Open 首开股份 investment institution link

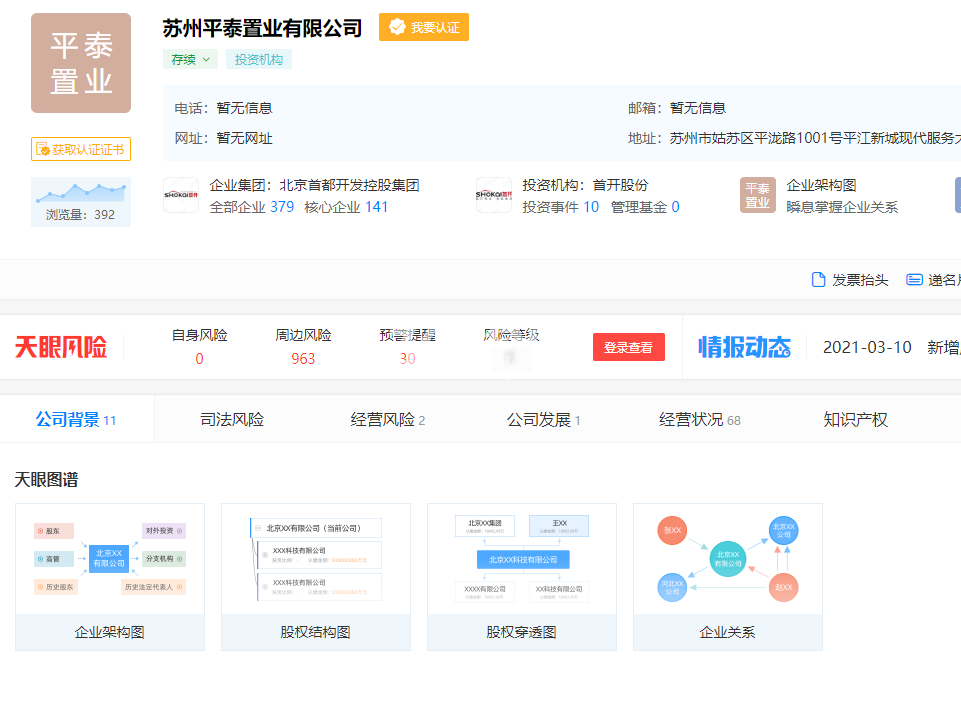click(x=620, y=185)
